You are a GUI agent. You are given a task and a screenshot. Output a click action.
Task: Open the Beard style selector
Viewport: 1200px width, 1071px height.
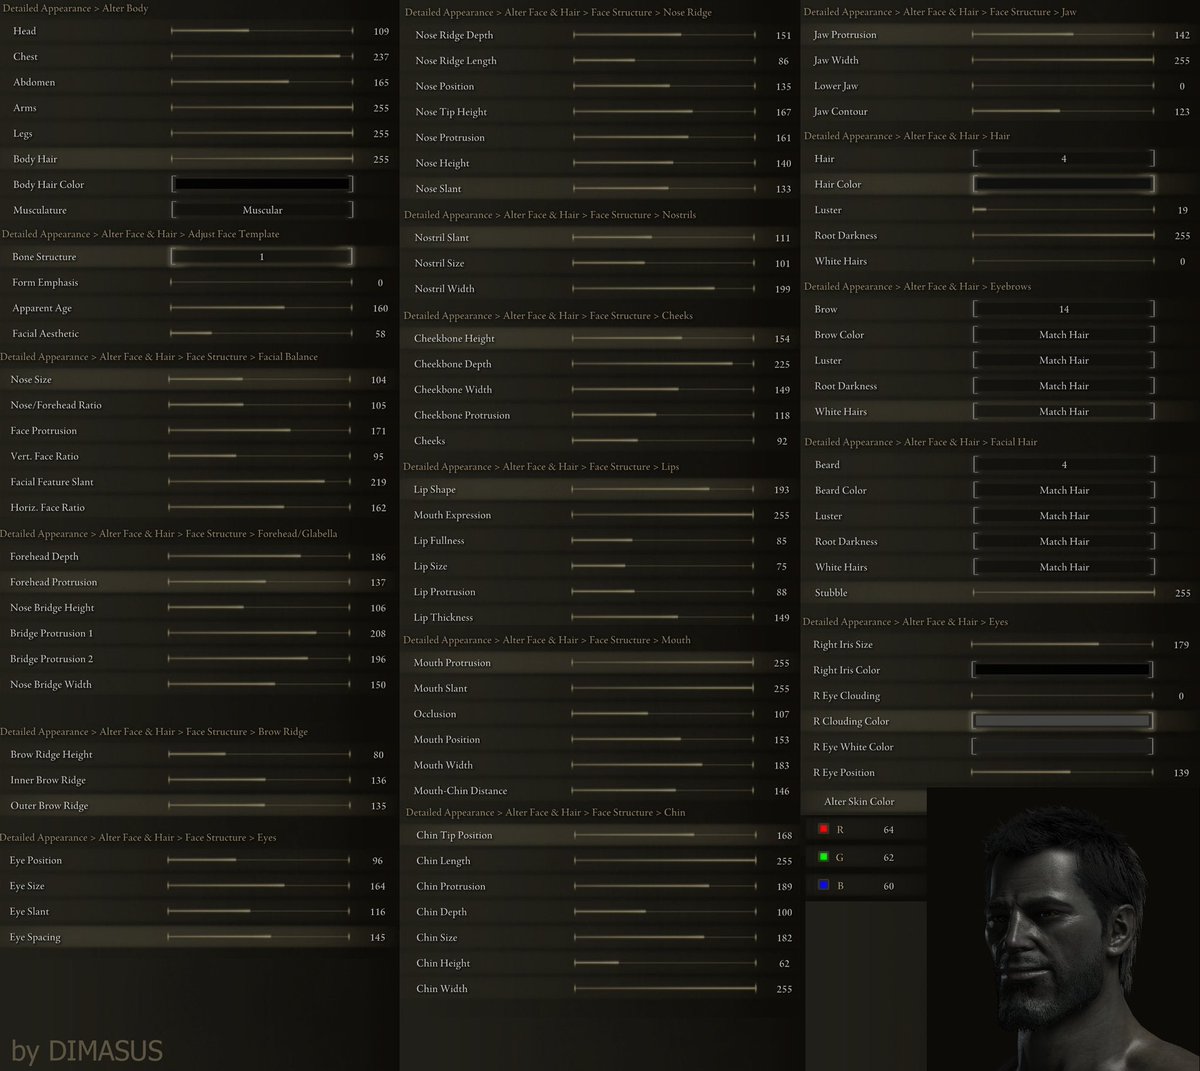[1063, 465]
